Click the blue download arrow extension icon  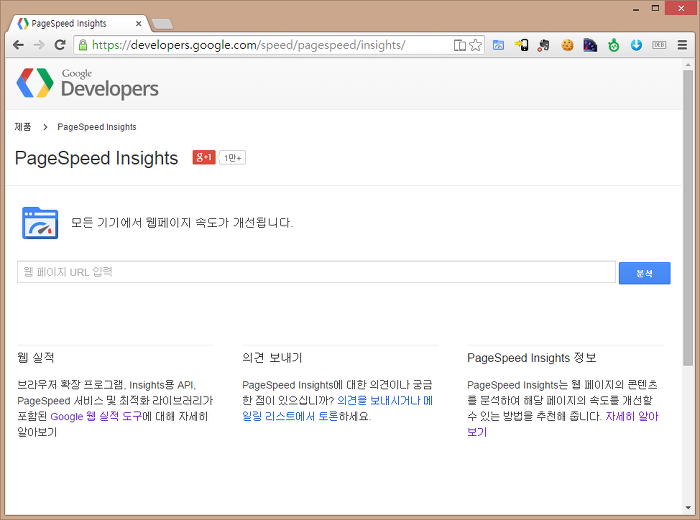636,45
